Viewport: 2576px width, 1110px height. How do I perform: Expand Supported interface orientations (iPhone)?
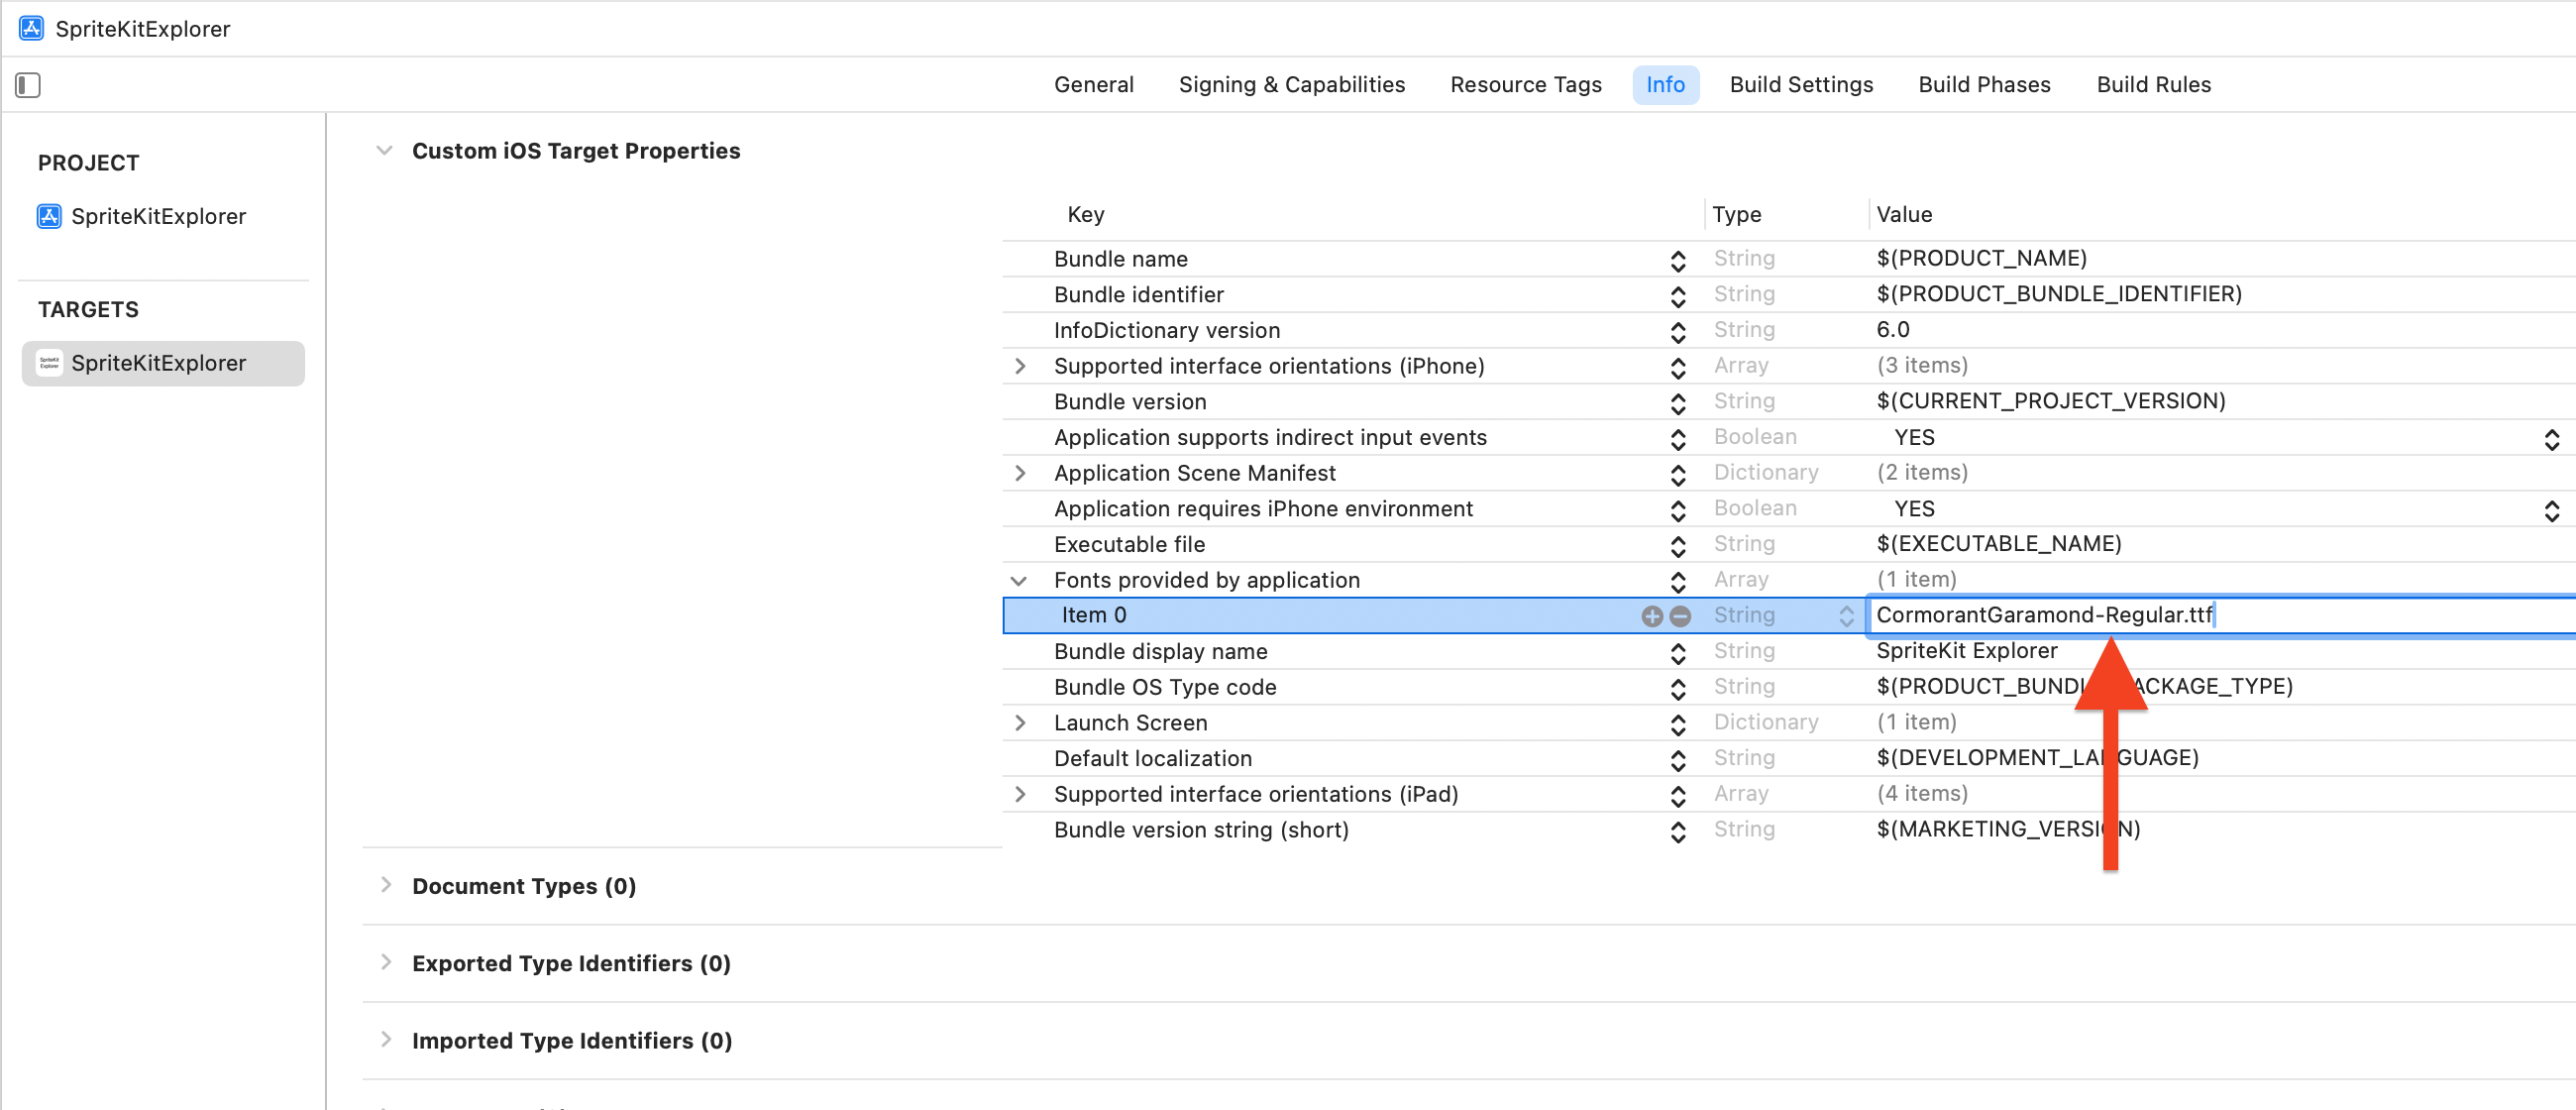coord(1019,366)
